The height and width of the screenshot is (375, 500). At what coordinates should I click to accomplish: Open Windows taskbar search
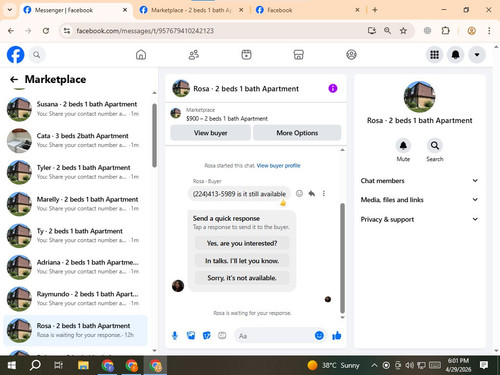(x=35, y=365)
